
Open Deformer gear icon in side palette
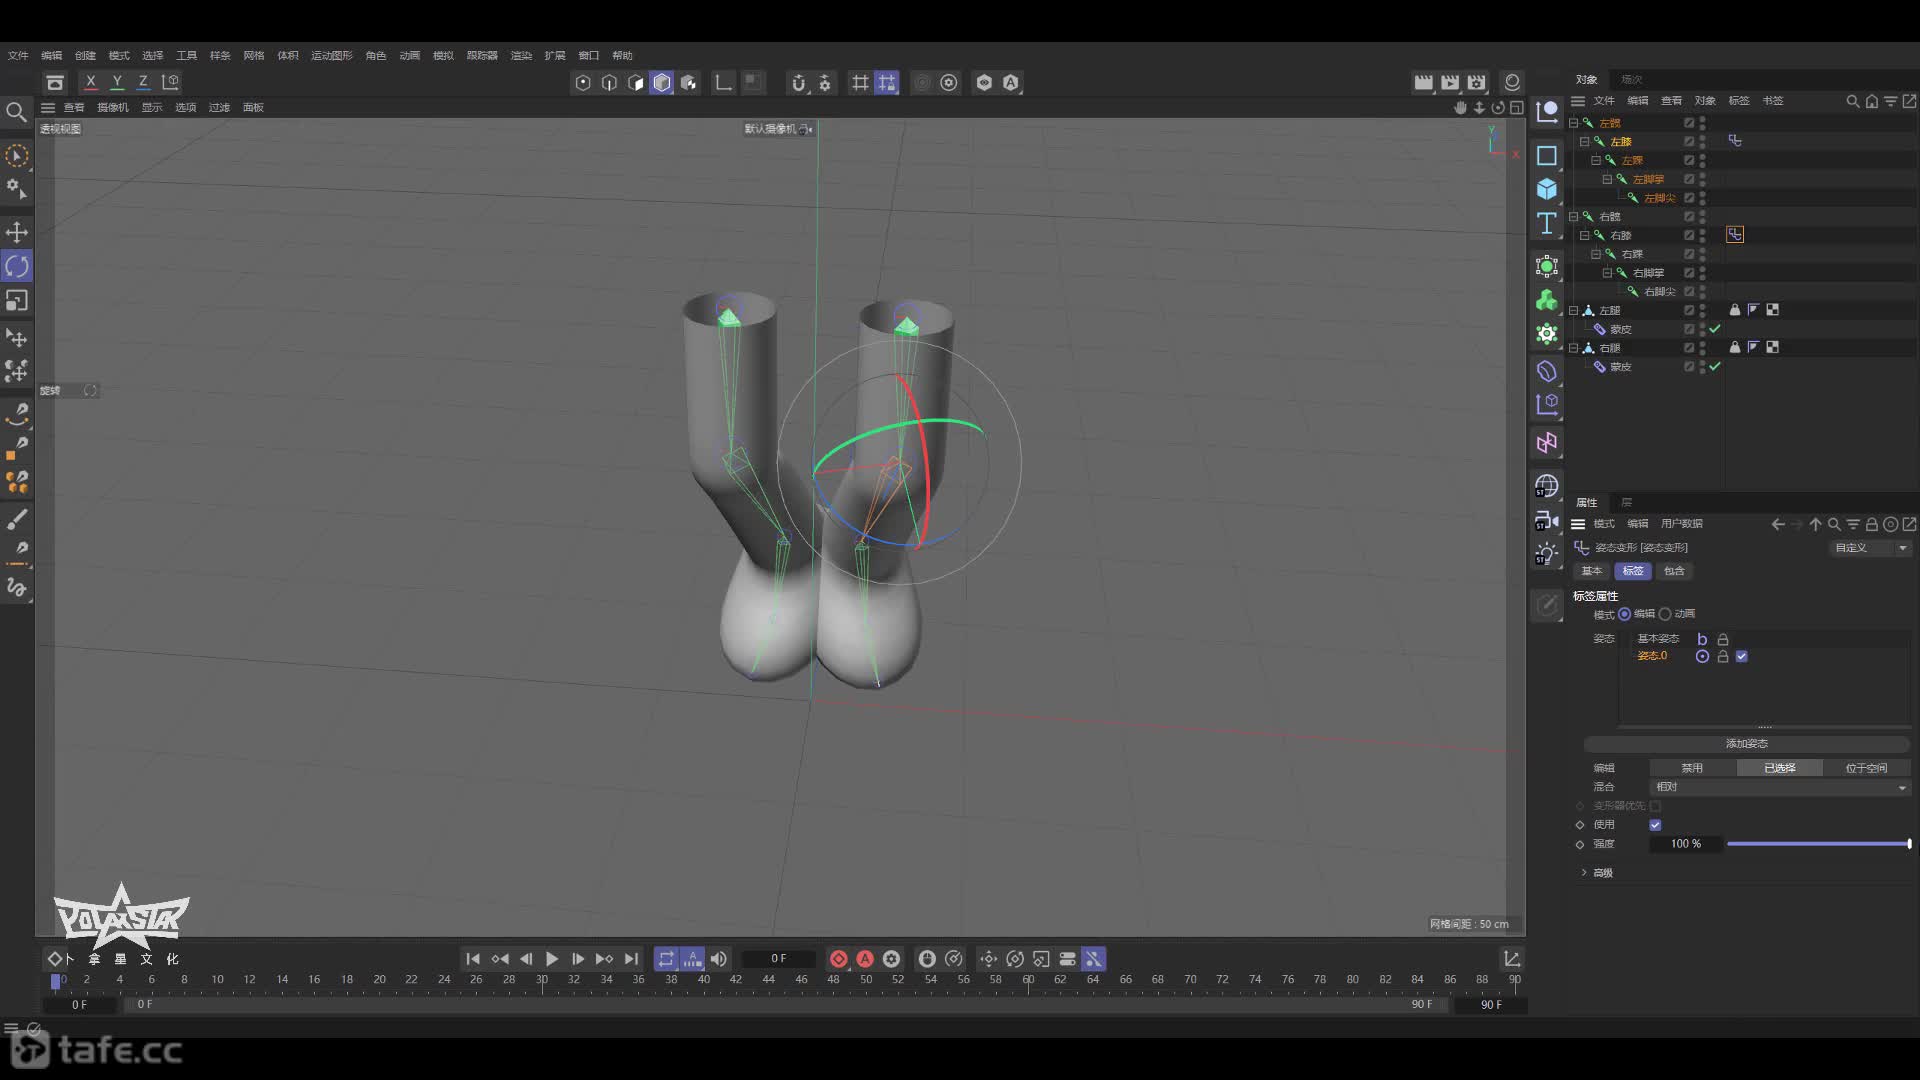click(1547, 334)
